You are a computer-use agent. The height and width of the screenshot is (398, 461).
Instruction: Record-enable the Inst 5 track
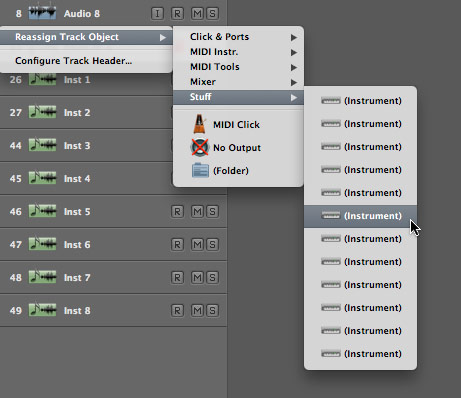pos(177,212)
